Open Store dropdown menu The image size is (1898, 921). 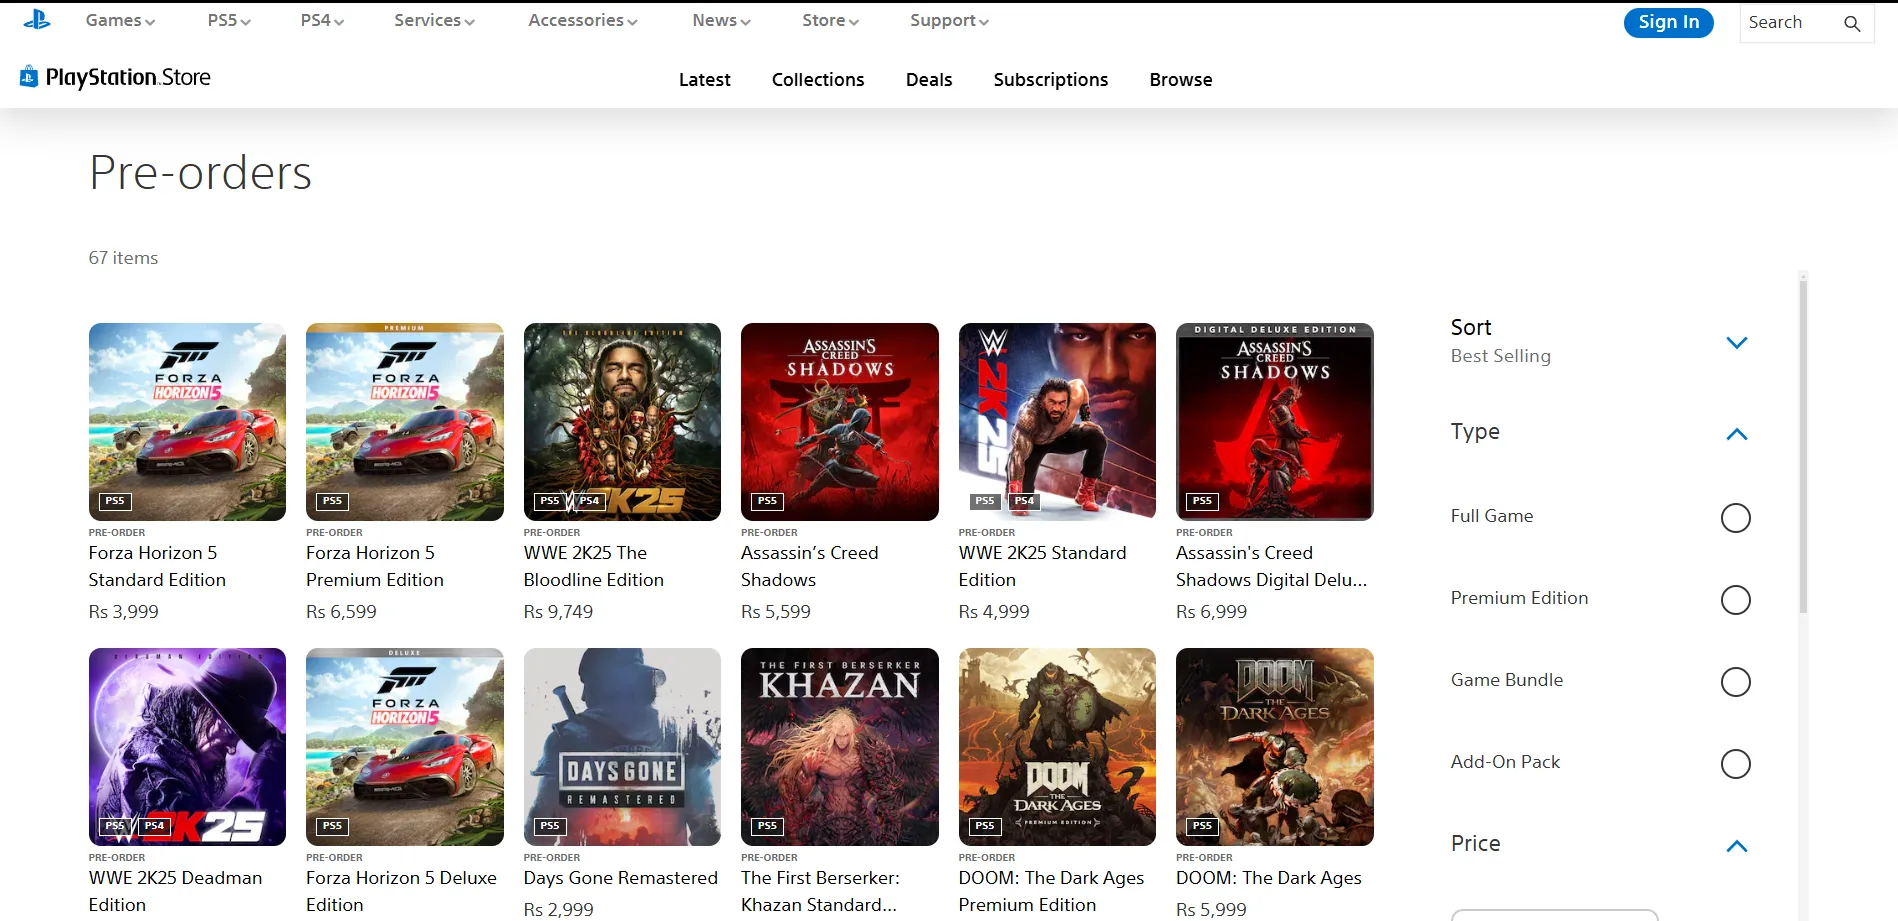tap(830, 20)
